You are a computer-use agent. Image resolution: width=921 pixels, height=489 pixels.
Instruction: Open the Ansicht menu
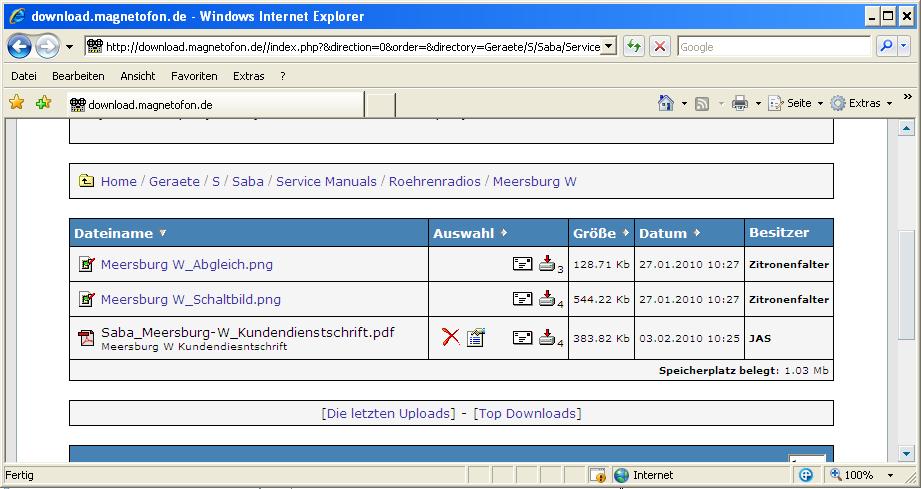138,76
